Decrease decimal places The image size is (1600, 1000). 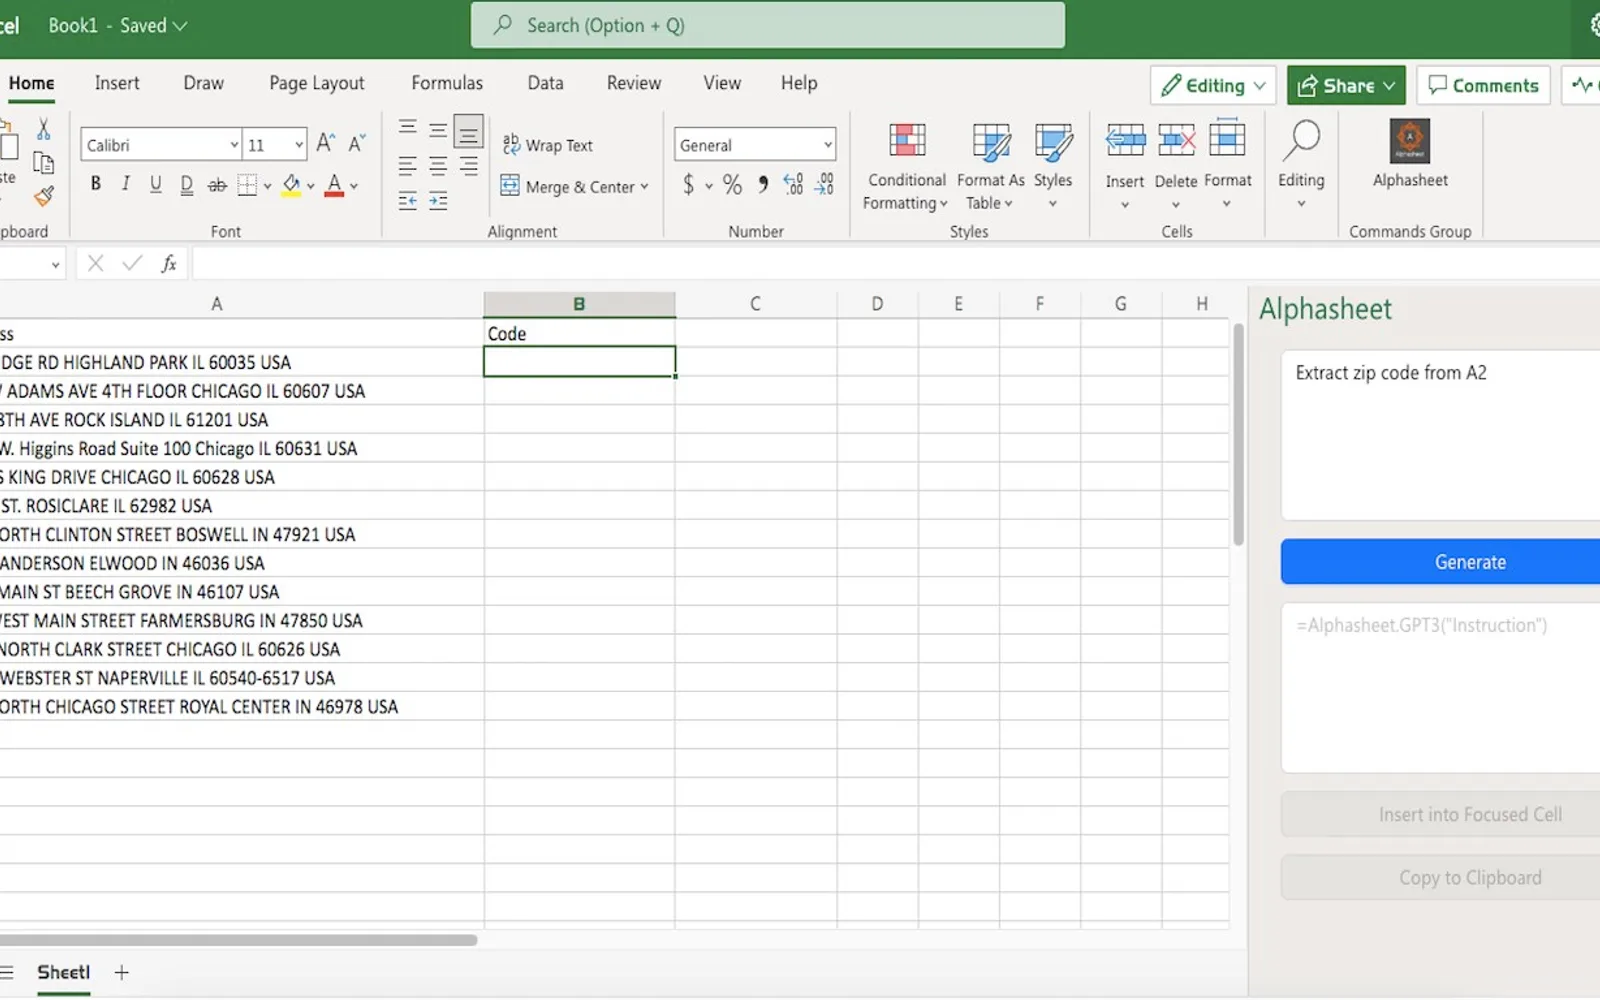(x=824, y=184)
